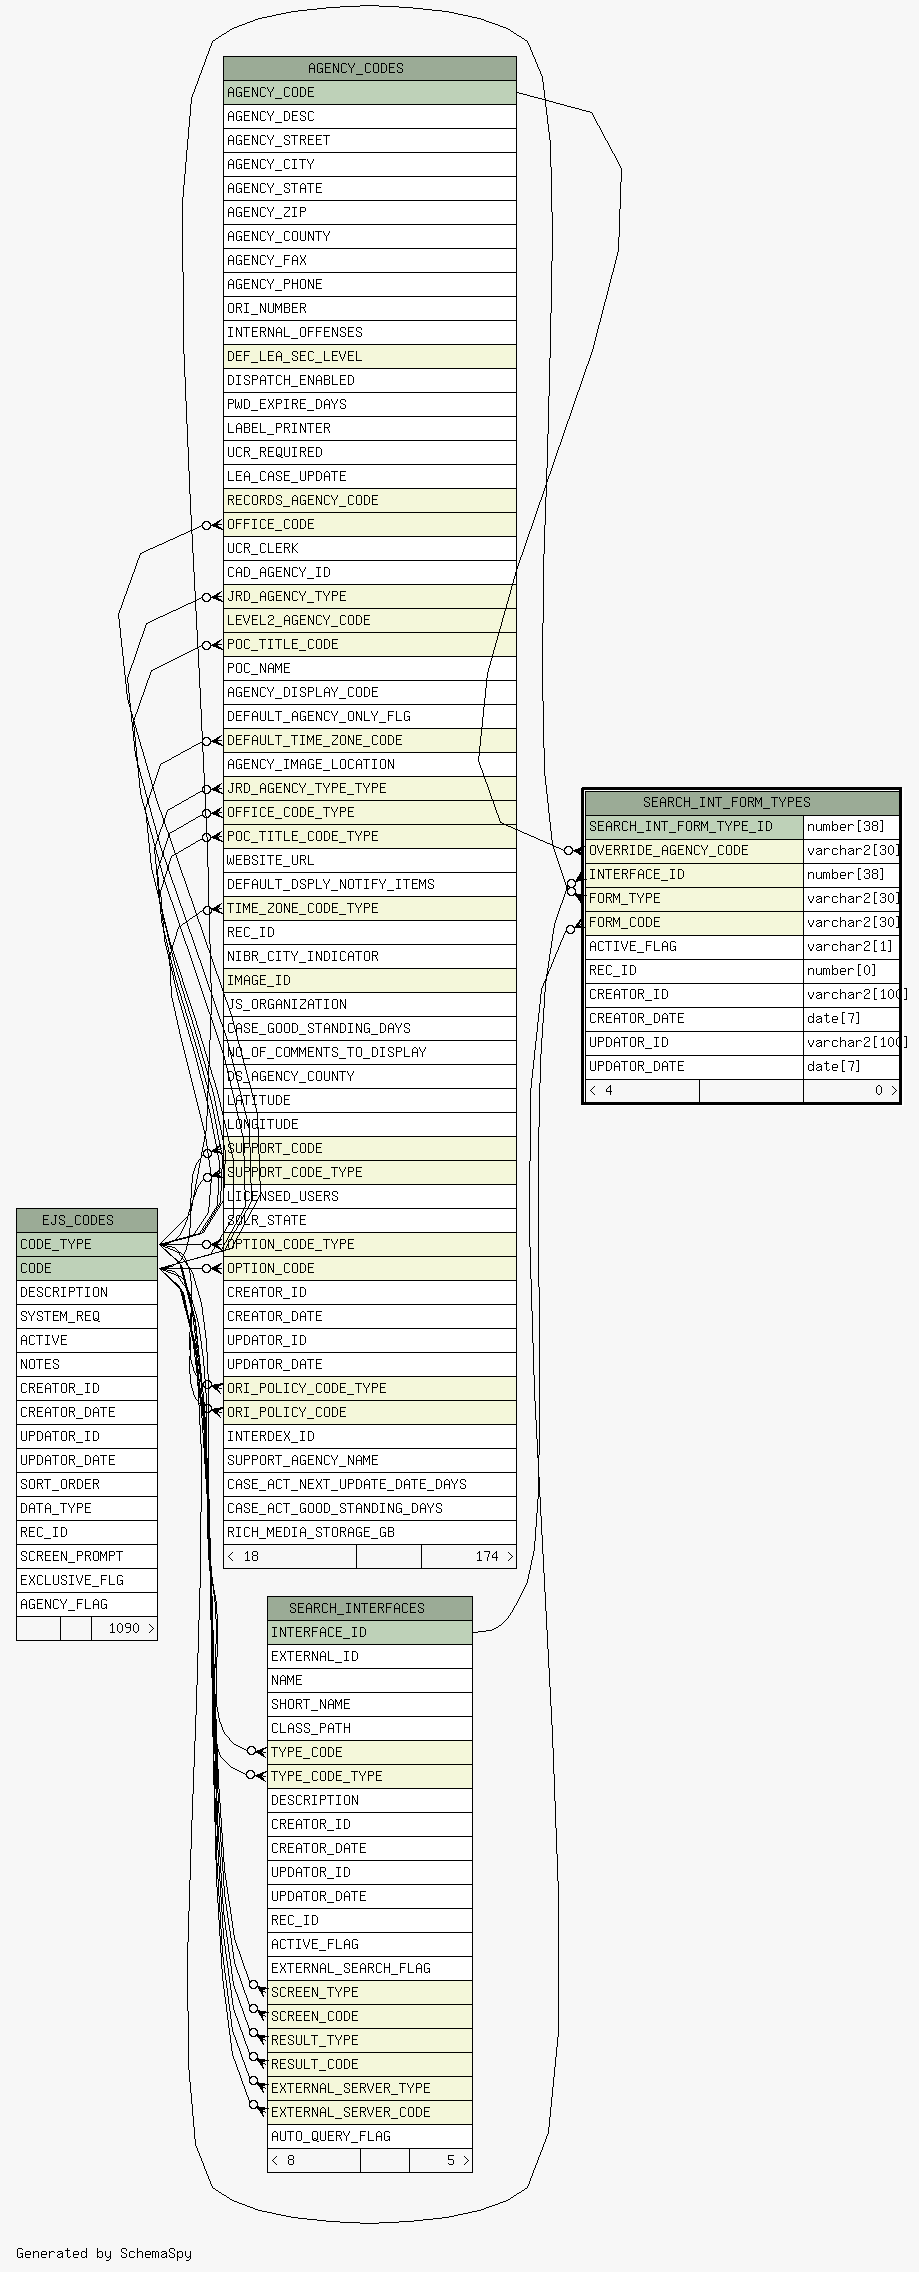Viewport: 919px width, 2272px height.
Task: Select RESULT_TYPE column
Action: 370,2040
